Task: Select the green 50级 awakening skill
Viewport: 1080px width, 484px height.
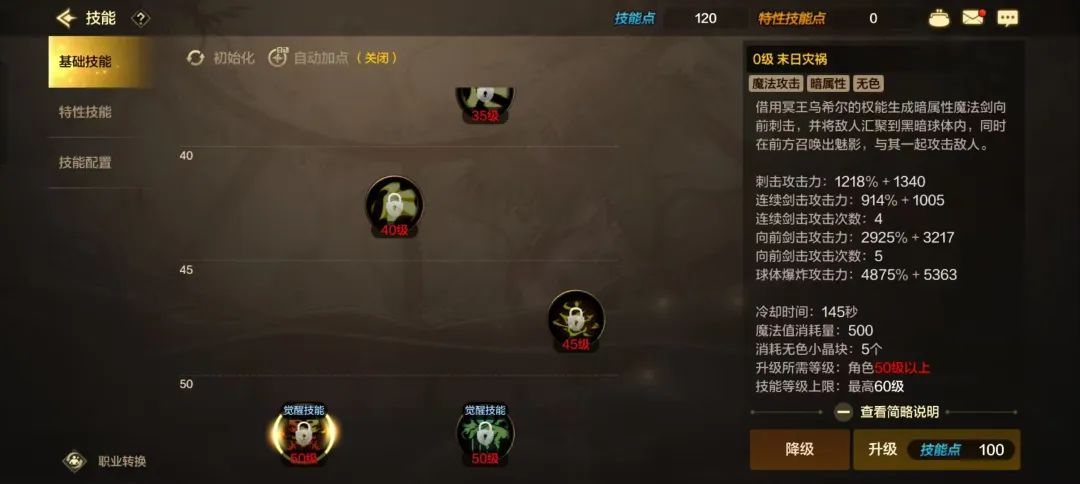Action: [485, 435]
